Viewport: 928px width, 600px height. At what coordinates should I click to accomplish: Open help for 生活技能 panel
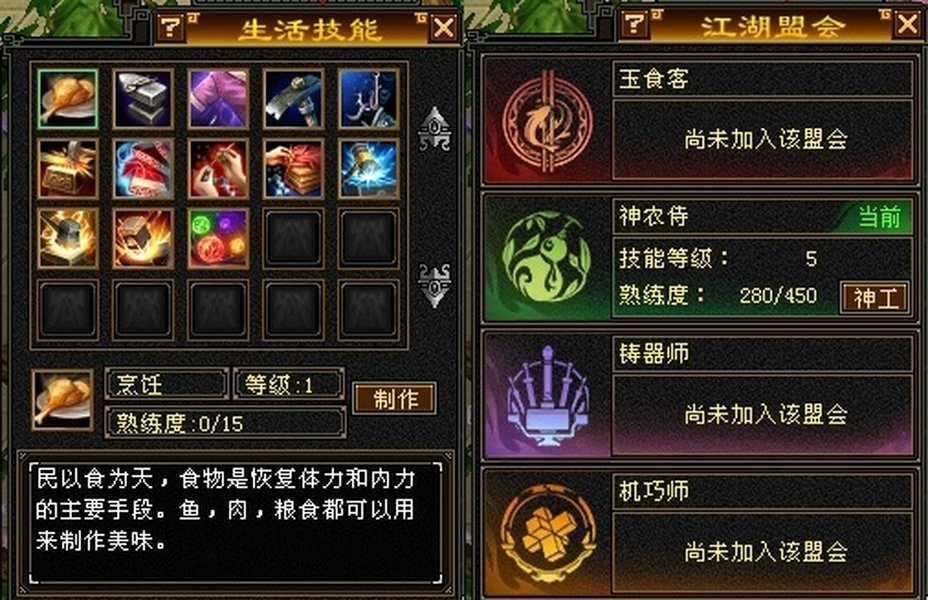[x=171, y=27]
